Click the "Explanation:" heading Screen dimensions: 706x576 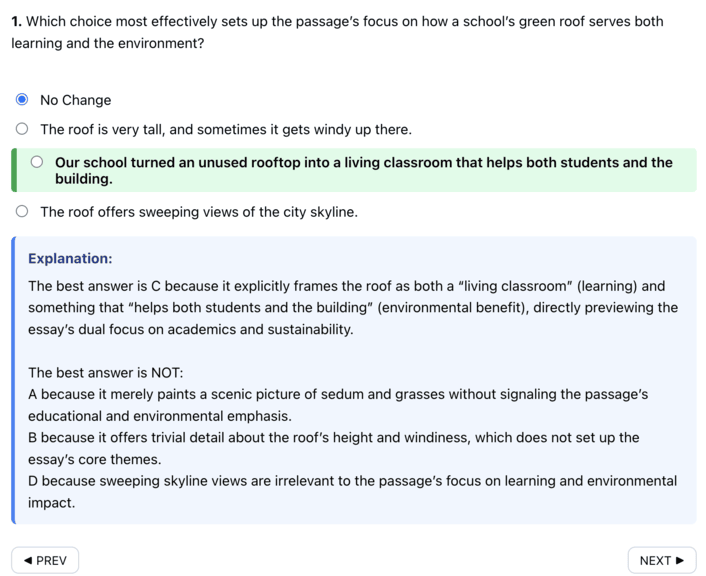[70, 258]
